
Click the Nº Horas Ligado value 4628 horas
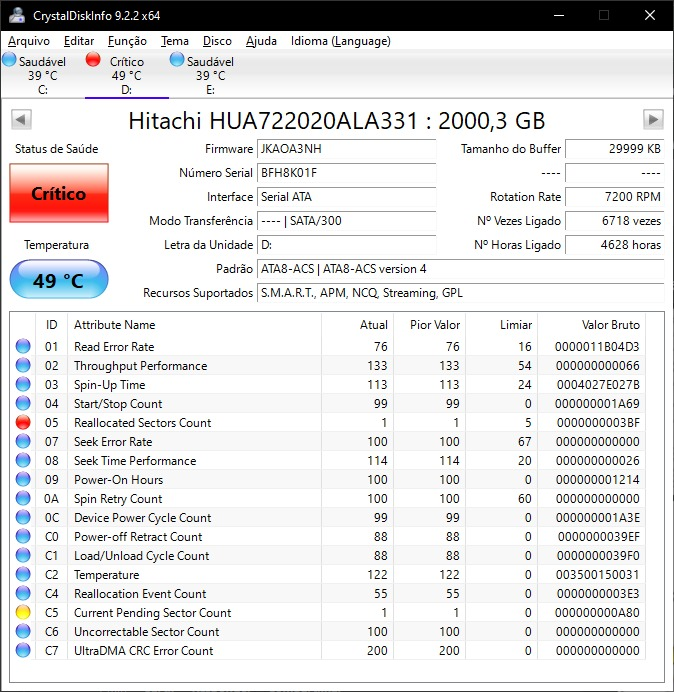tap(614, 244)
